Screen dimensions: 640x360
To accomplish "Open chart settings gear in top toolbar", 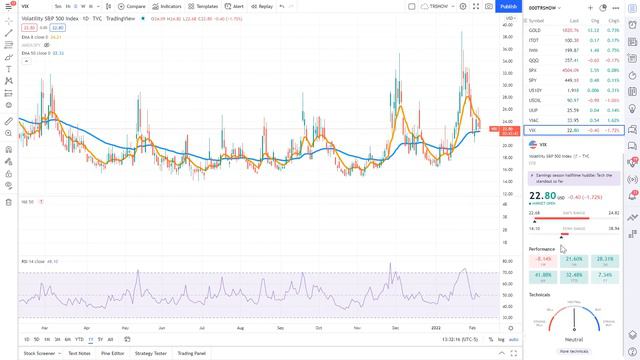I will 463,7.
